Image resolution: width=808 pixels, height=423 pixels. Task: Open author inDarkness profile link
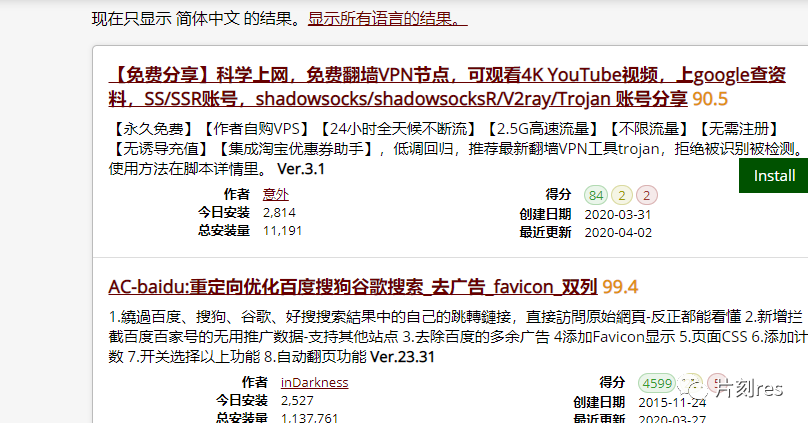point(314,382)
